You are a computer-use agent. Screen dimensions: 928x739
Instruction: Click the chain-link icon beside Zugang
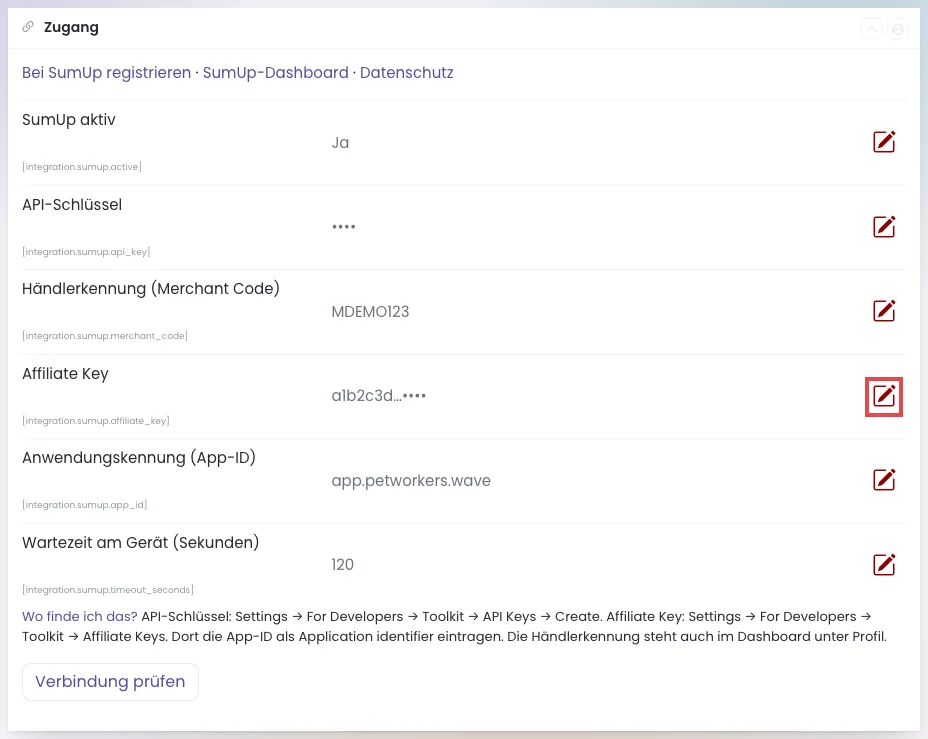point(28,27)
